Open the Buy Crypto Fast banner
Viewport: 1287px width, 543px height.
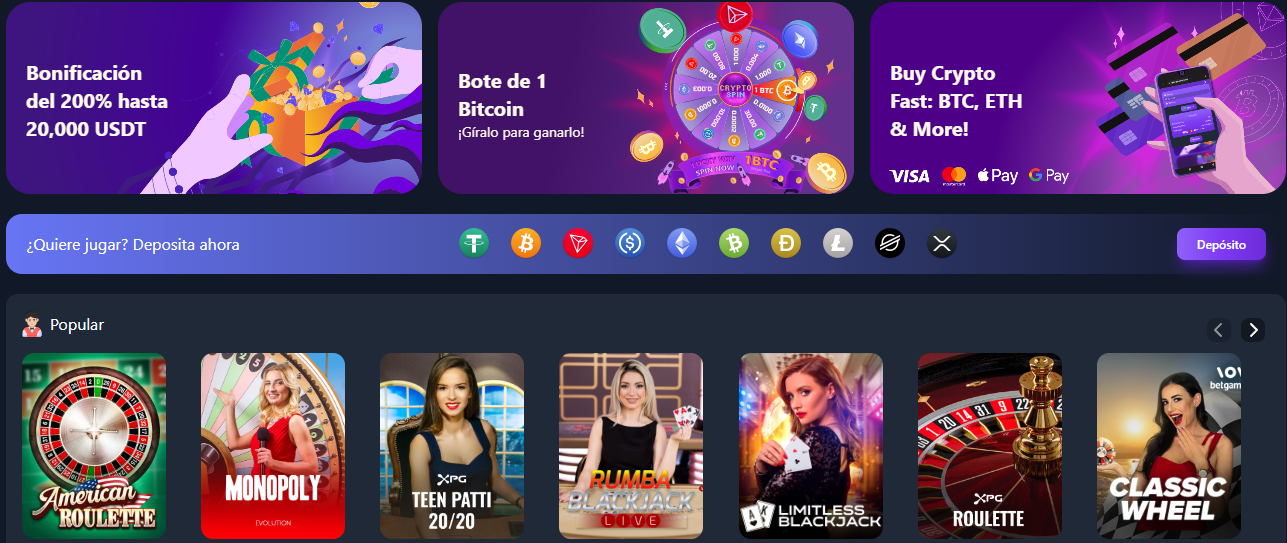(1078, 98)
